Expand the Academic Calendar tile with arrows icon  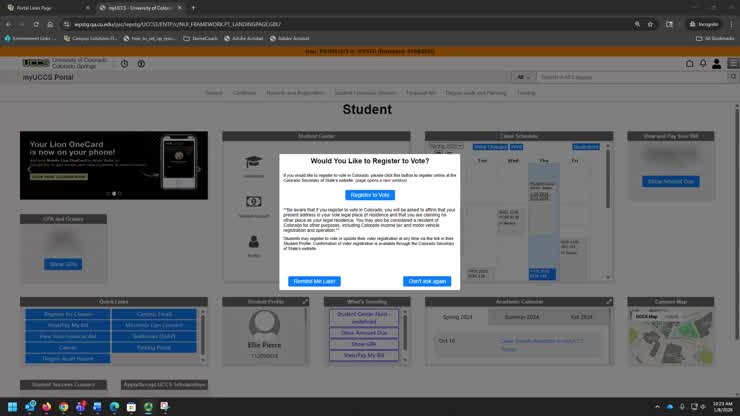click(x=608, y=301)
